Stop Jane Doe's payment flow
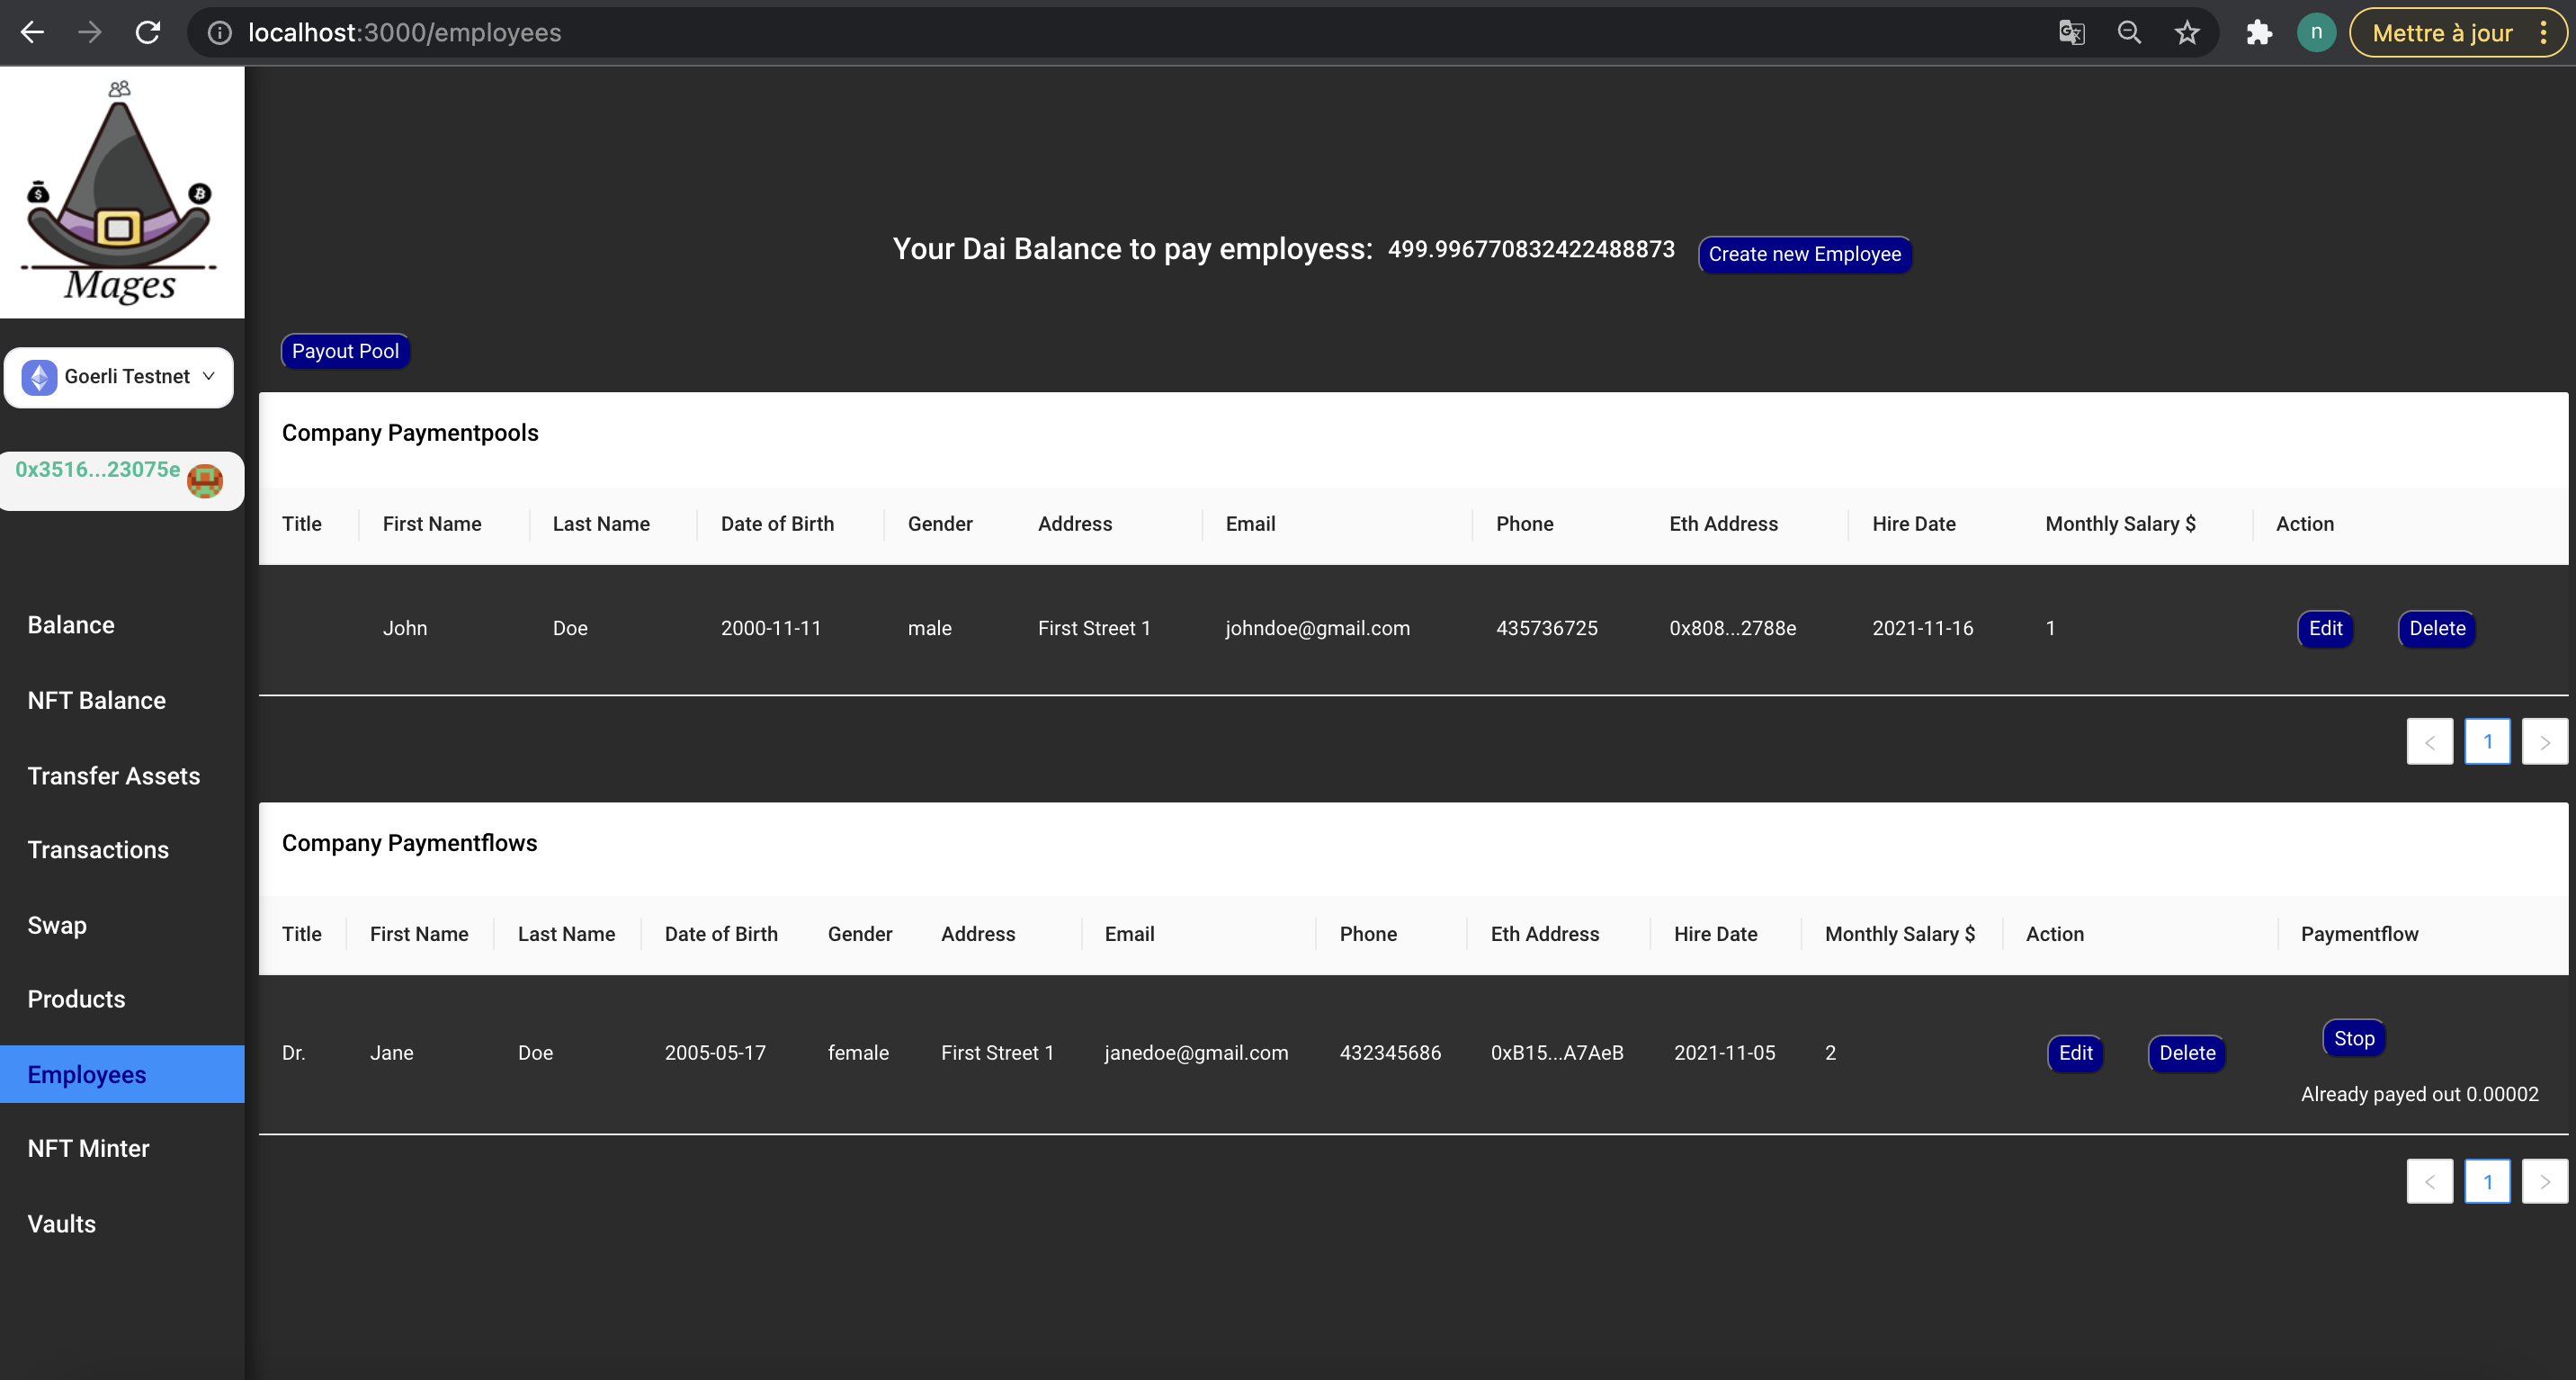This screenshot has width=2576, height=1380. (x=2353, y=1038)
